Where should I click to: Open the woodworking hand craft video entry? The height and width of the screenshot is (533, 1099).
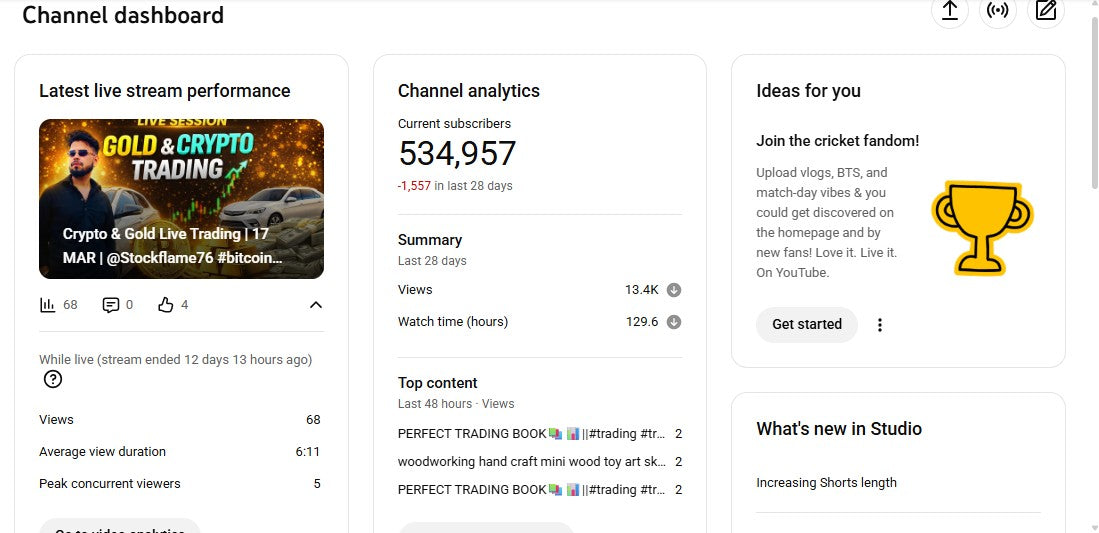(531, 462)
